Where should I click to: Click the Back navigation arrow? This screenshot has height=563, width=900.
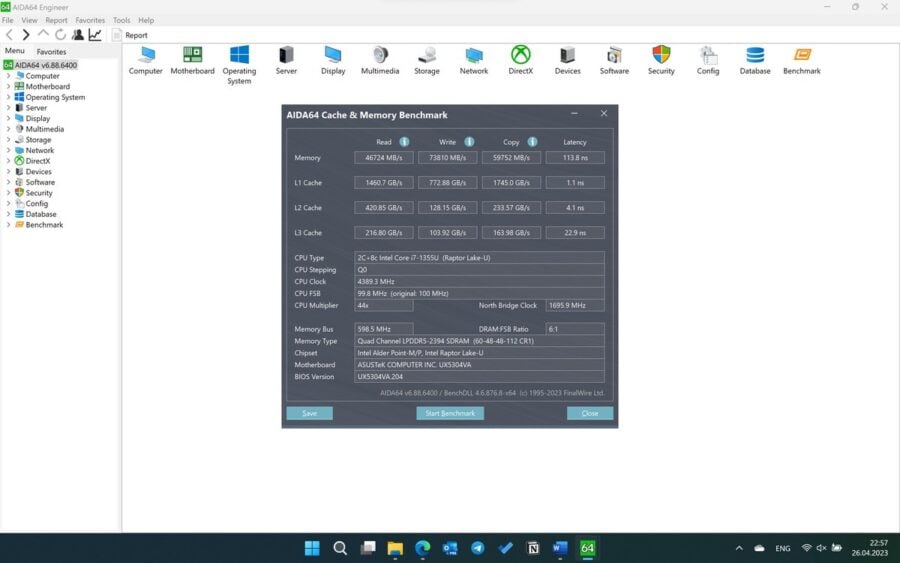tap(9, 35)
